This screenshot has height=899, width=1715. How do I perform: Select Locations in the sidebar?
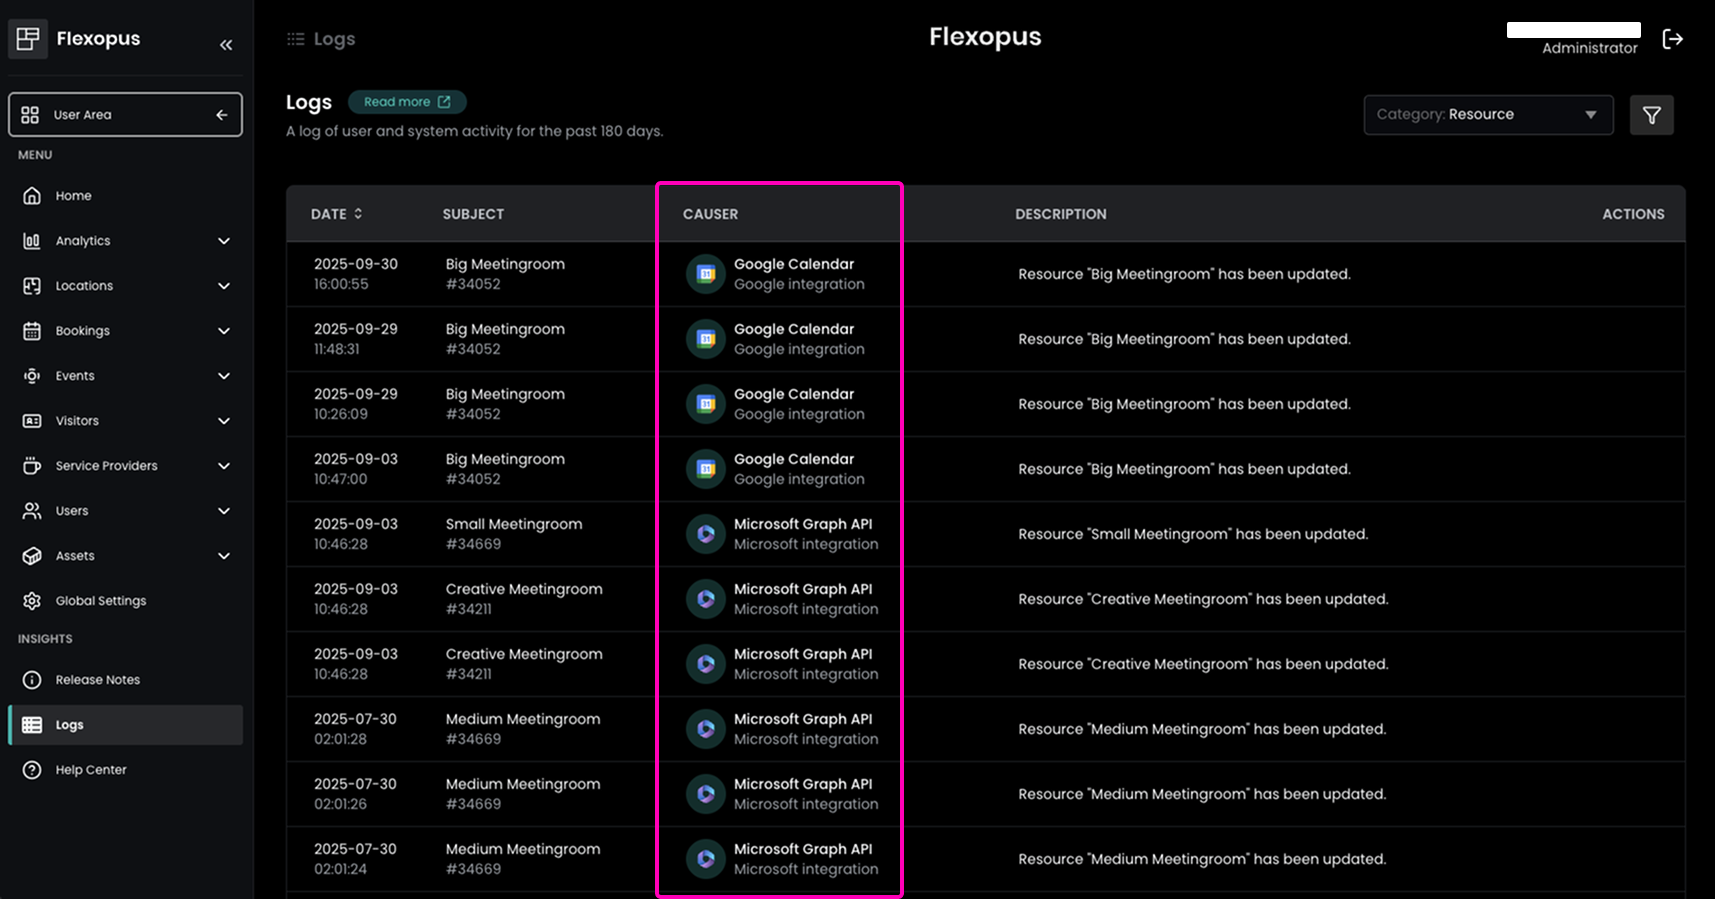[x=84, y=286]
